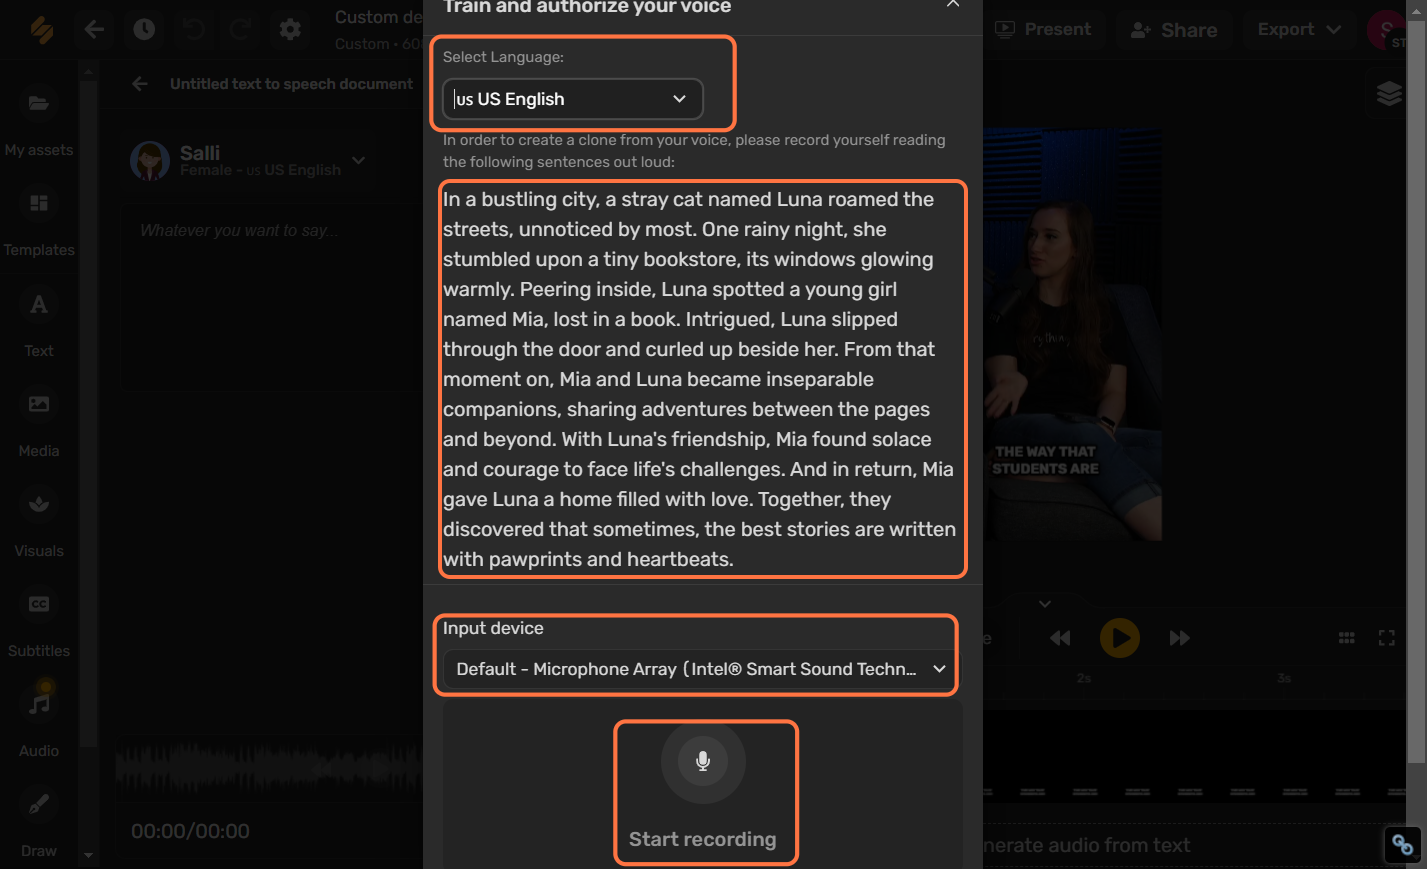Open the Export dropdown
The width and height of the screenshot is (1427, 869).
pyautogui.click(x=1299, y=29)
